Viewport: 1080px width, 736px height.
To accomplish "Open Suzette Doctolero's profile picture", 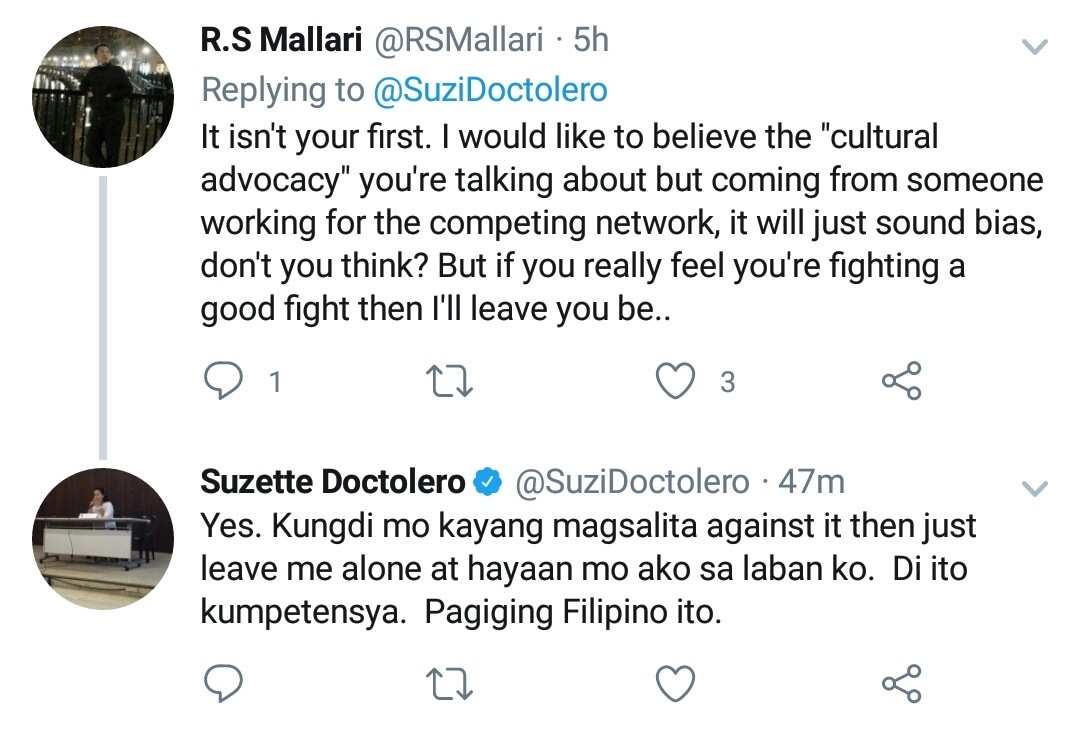I will (x=103, y=538).
